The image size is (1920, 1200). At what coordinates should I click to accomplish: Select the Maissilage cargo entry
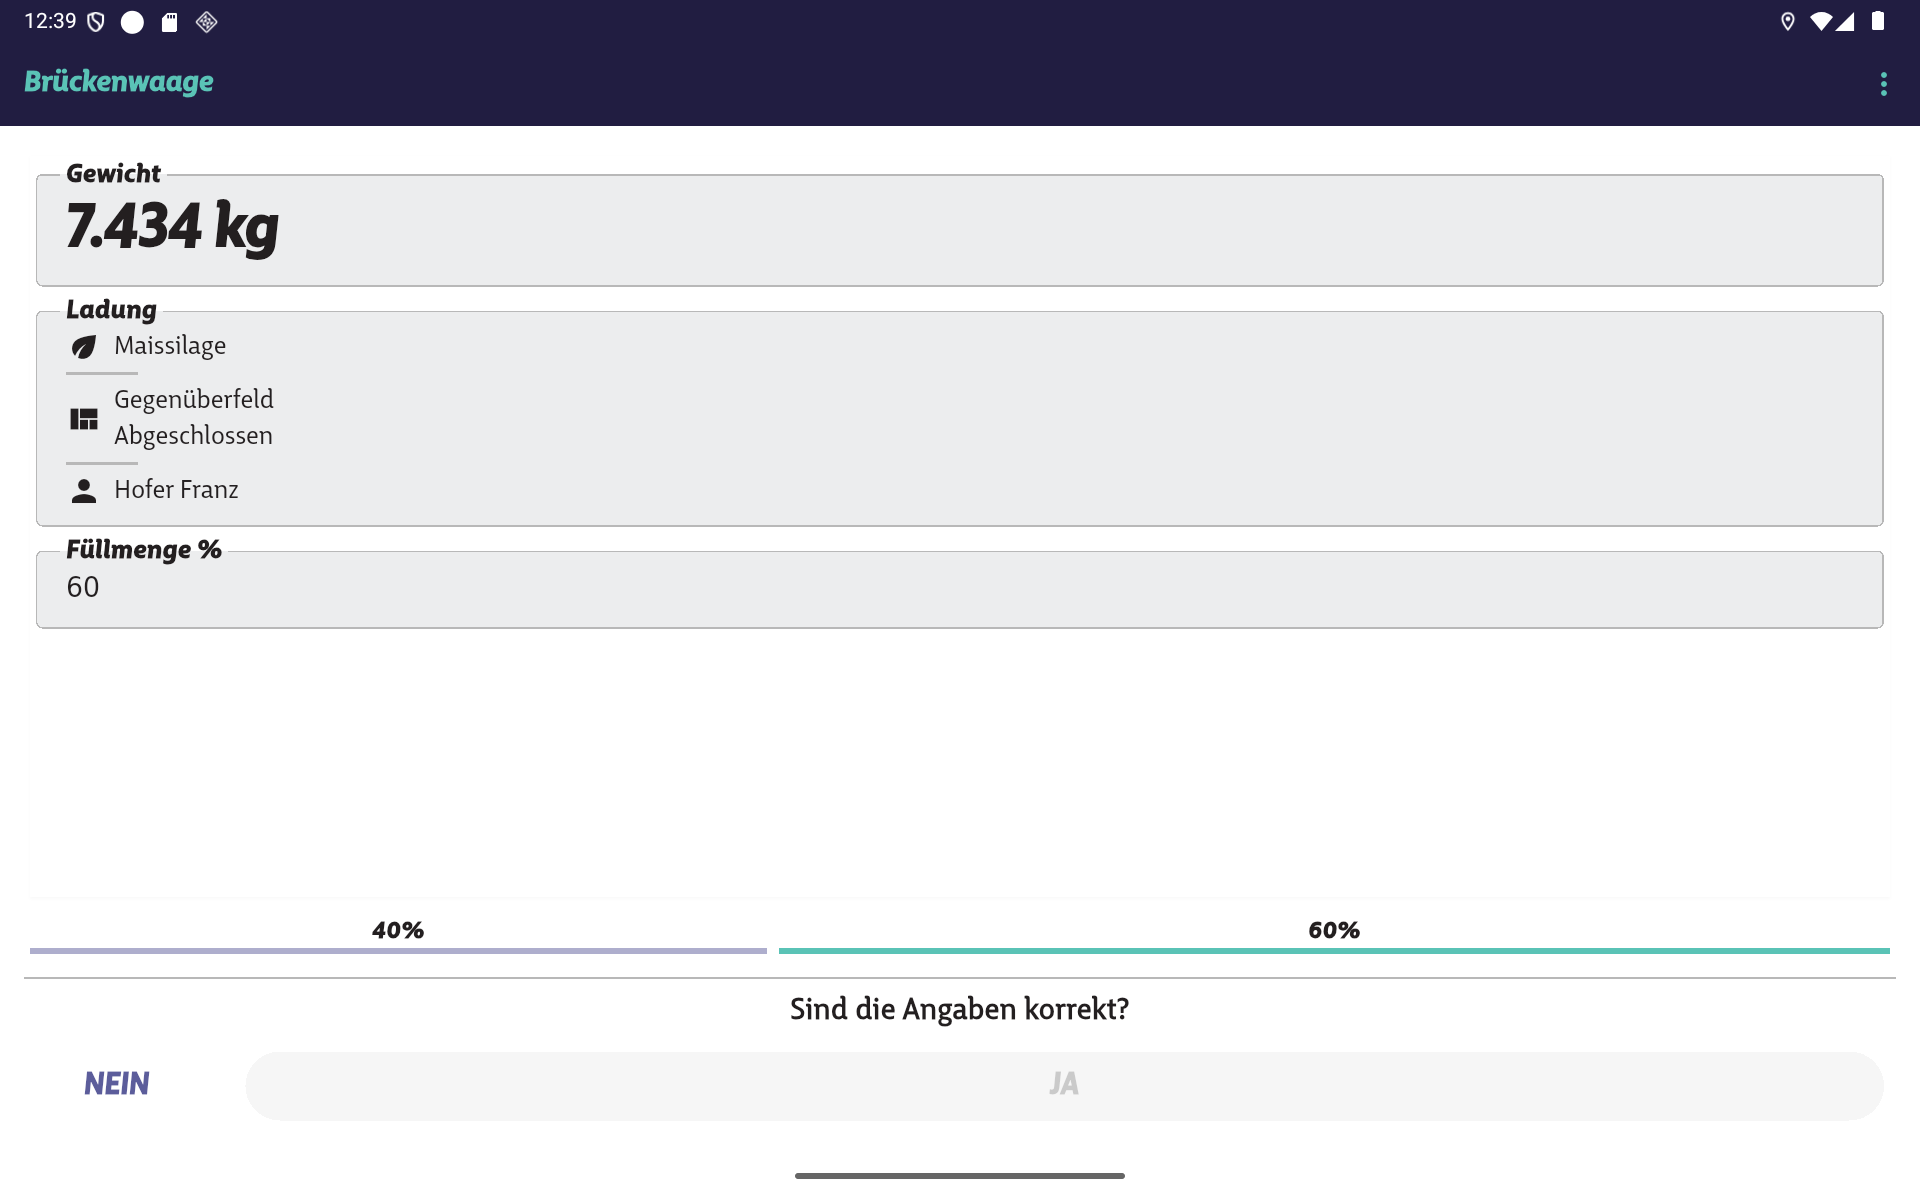(170, 346)
